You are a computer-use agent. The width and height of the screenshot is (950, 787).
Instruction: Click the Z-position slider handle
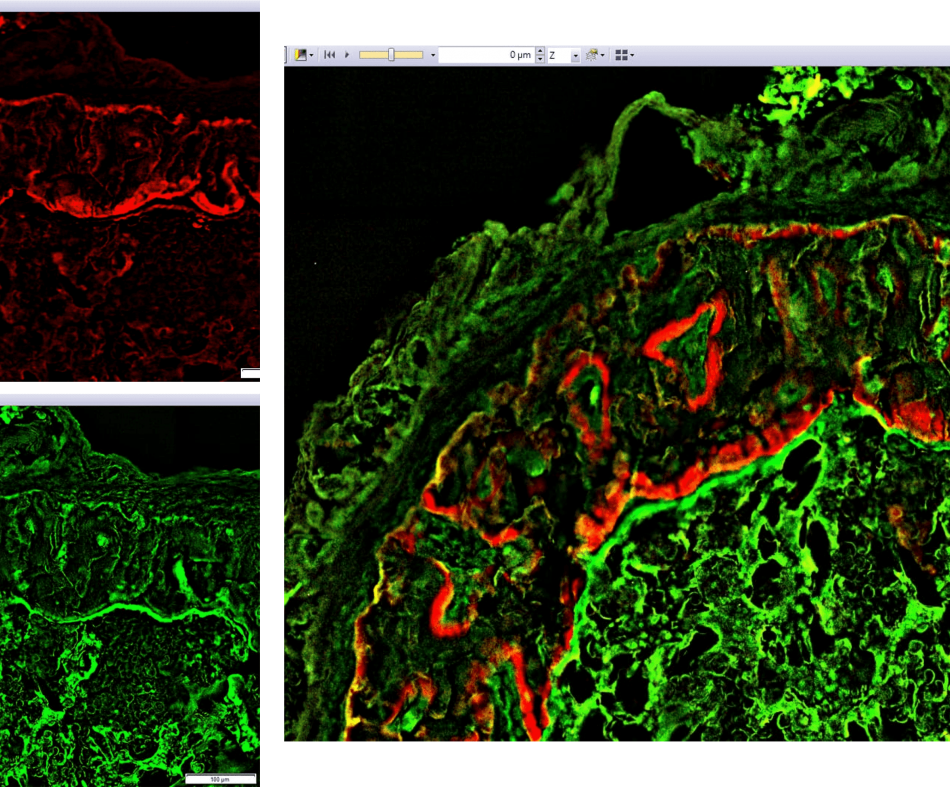[x=391, y=55]
